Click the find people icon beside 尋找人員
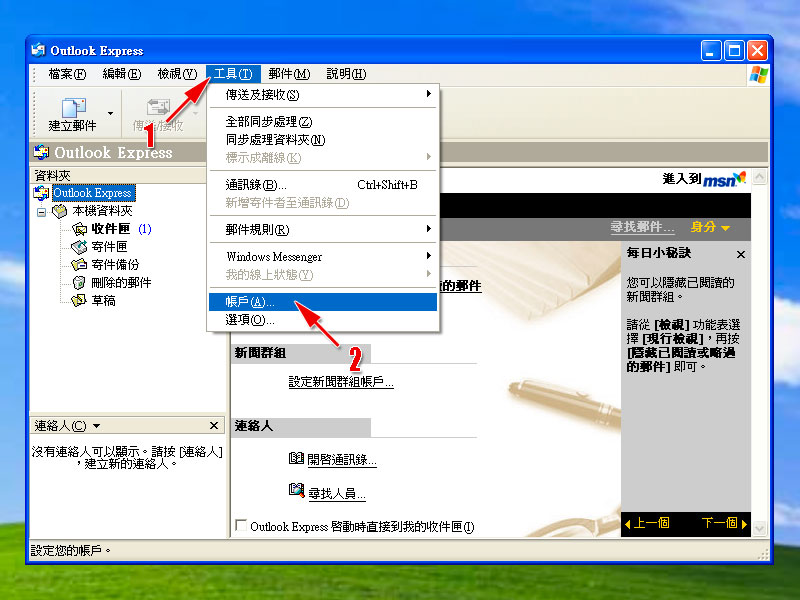The height and width of the screenshot is (600, 800). tap(296, 491)
